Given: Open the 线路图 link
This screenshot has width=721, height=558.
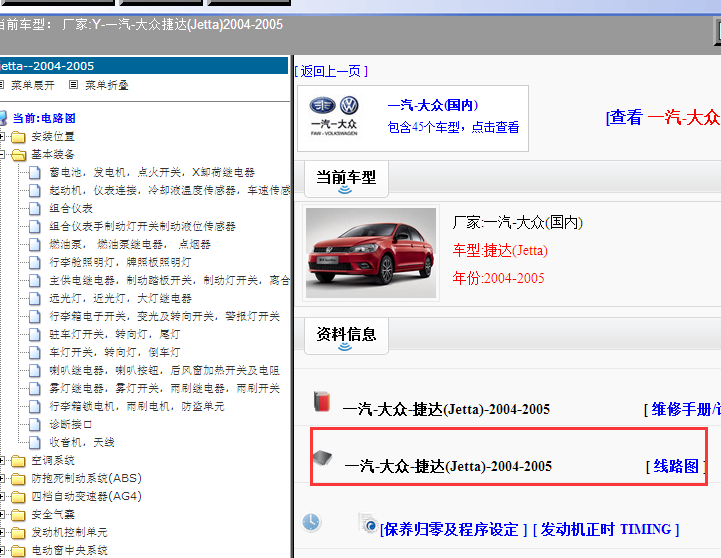Looking at the screenshot, I should pos(675,467).
